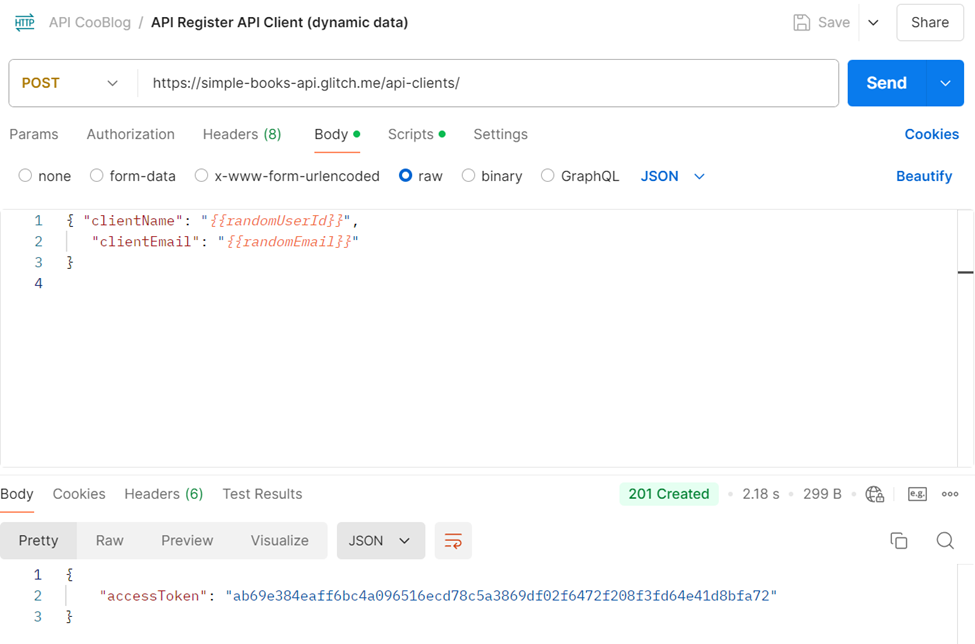Click the HTTP request type icon
Image resolution: width=975 pixels, height=644 pixels.
point(24,22)
